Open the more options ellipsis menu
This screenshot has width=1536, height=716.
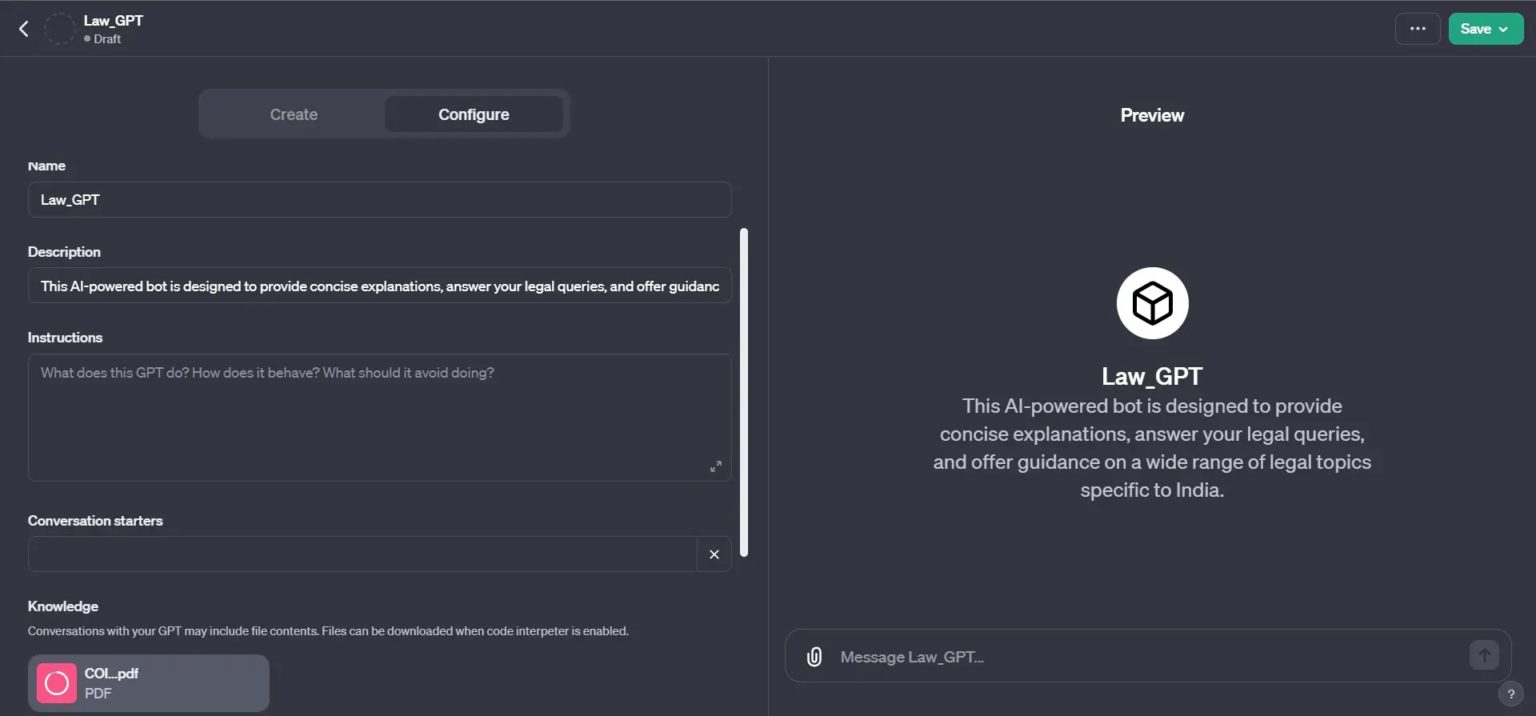click(x=1417, y=28)
